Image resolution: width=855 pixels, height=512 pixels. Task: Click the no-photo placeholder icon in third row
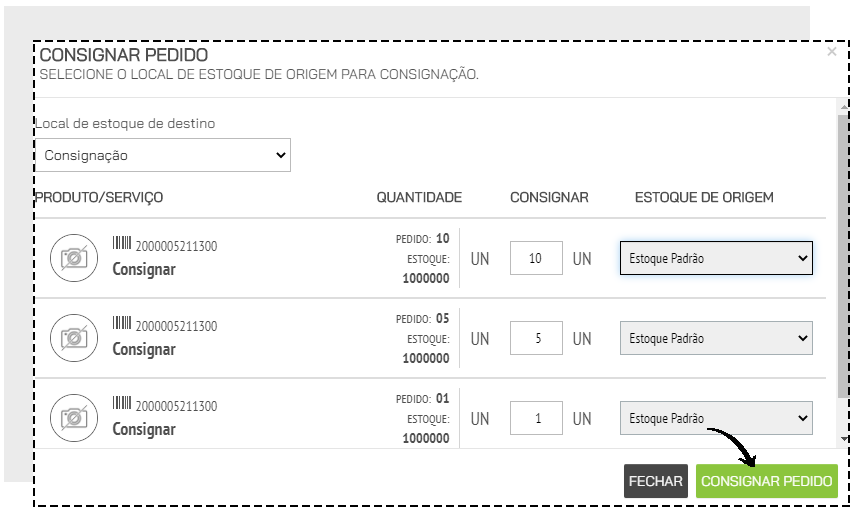pyautogui.click(x=74, y=418)
